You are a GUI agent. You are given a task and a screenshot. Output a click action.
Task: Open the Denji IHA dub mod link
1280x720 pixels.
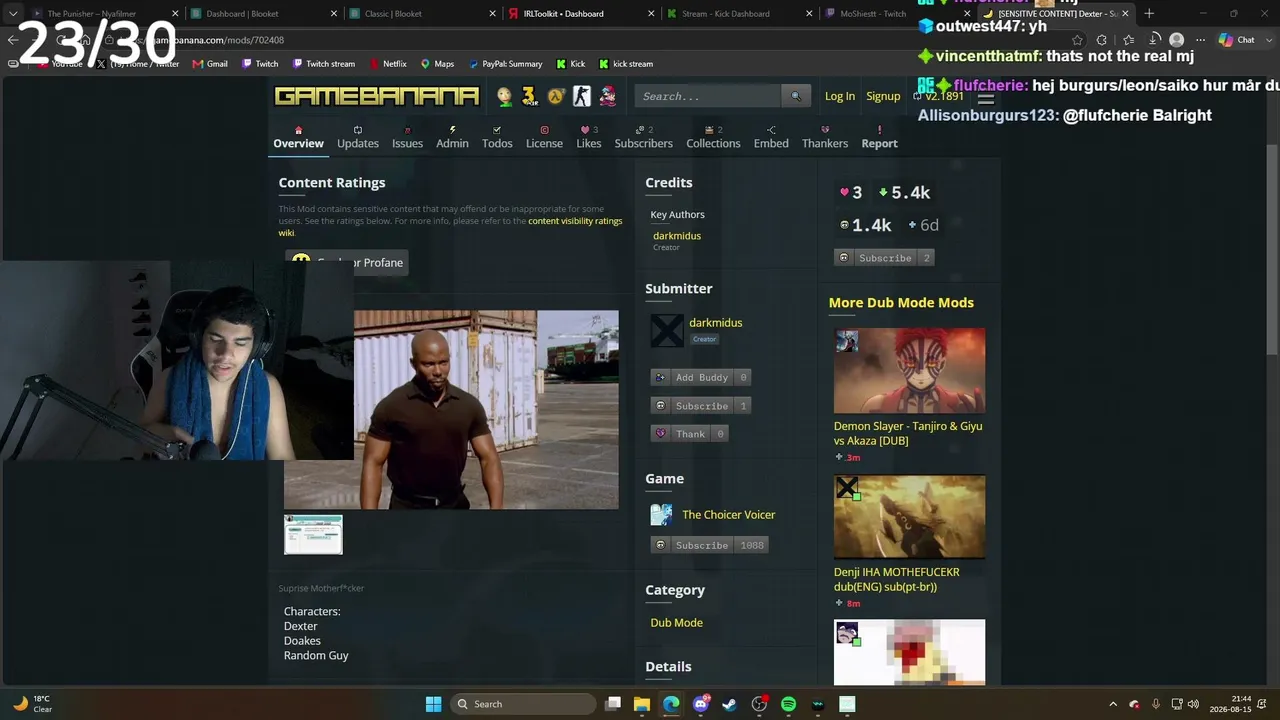[897, 579]
